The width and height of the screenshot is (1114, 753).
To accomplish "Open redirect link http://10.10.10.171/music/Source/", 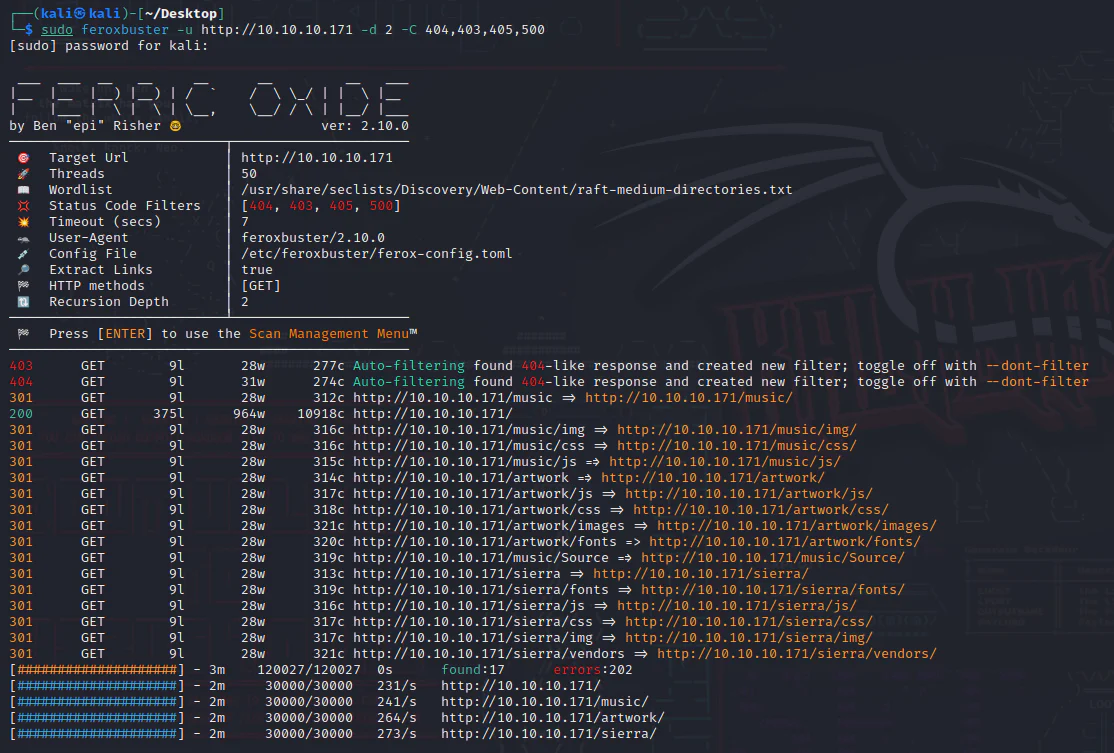I will point(773,558).
